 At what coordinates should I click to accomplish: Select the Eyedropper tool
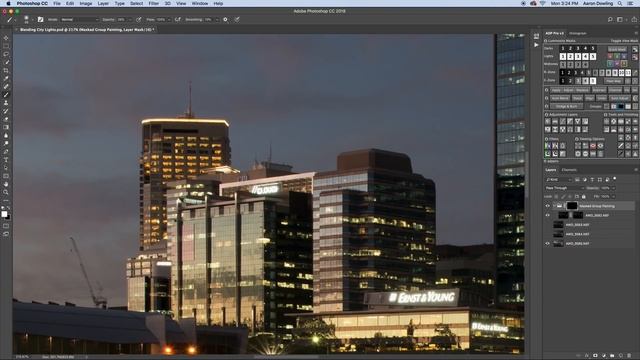tap(6, 79)
